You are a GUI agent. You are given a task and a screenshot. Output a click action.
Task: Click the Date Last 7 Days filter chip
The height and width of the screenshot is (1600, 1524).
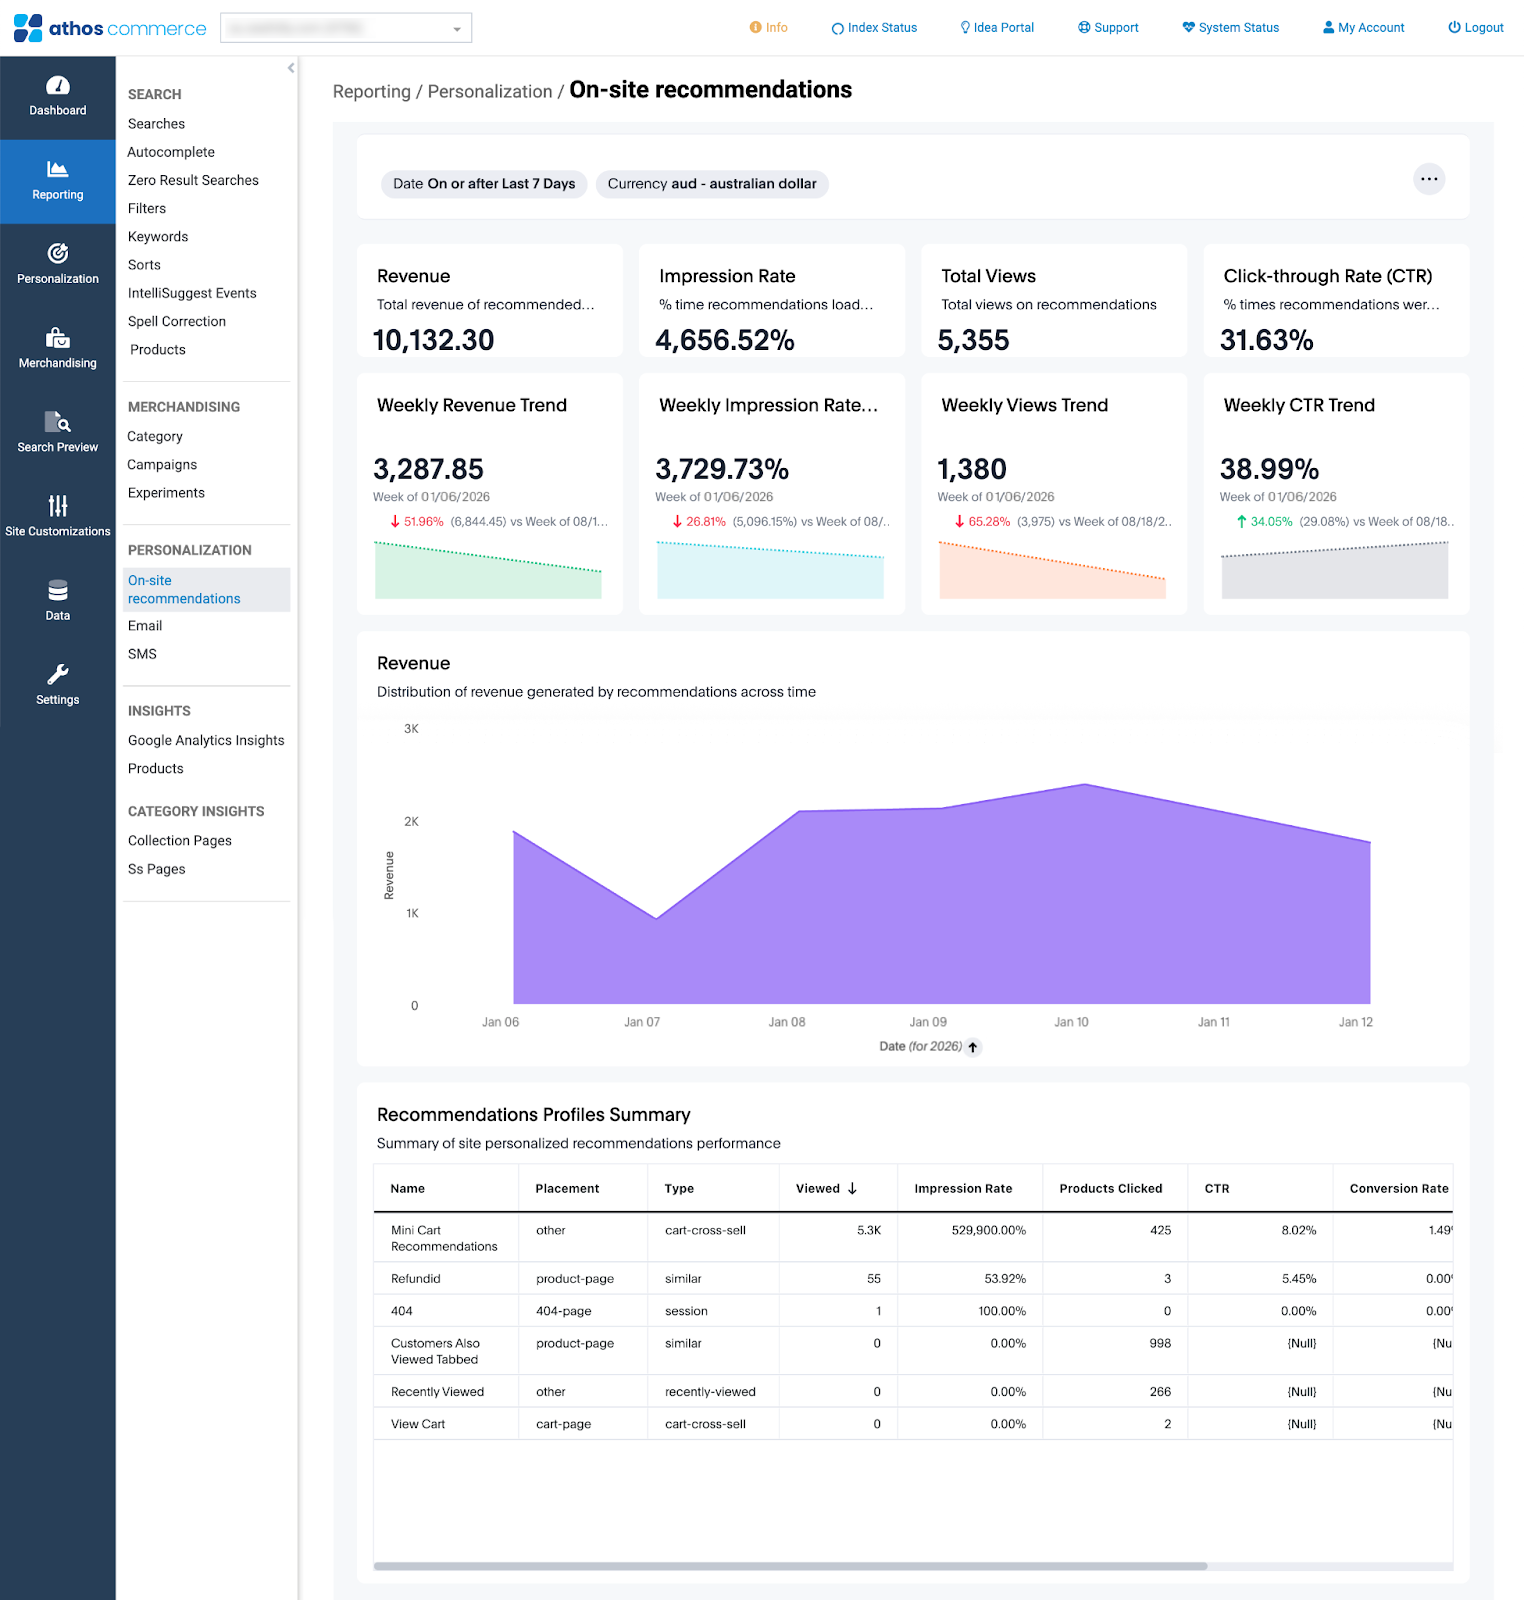[484, 184]
